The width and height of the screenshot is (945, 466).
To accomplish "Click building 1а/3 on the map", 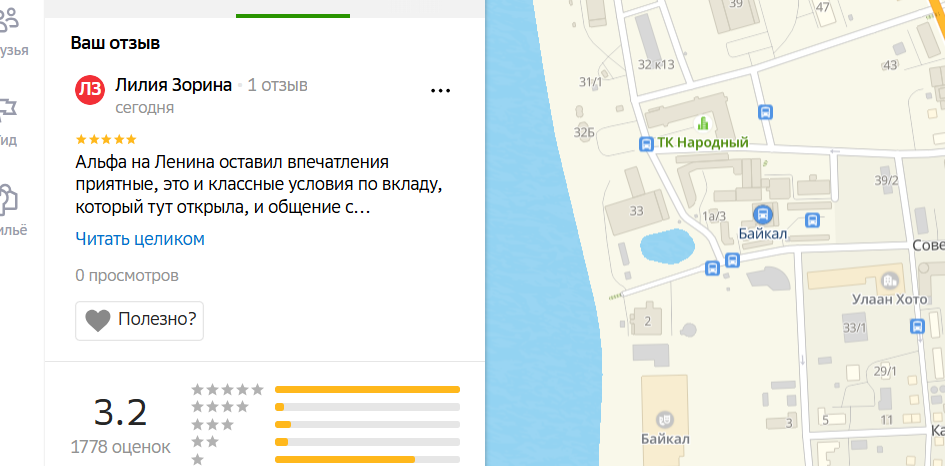I will click(714, 216).
